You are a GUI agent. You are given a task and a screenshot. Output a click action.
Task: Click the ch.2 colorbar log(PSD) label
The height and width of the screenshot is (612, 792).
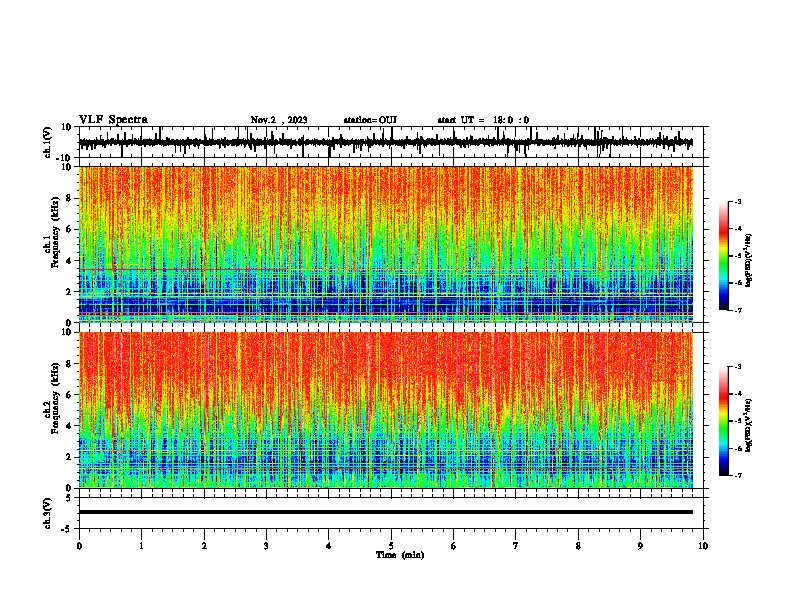(749, 425)
